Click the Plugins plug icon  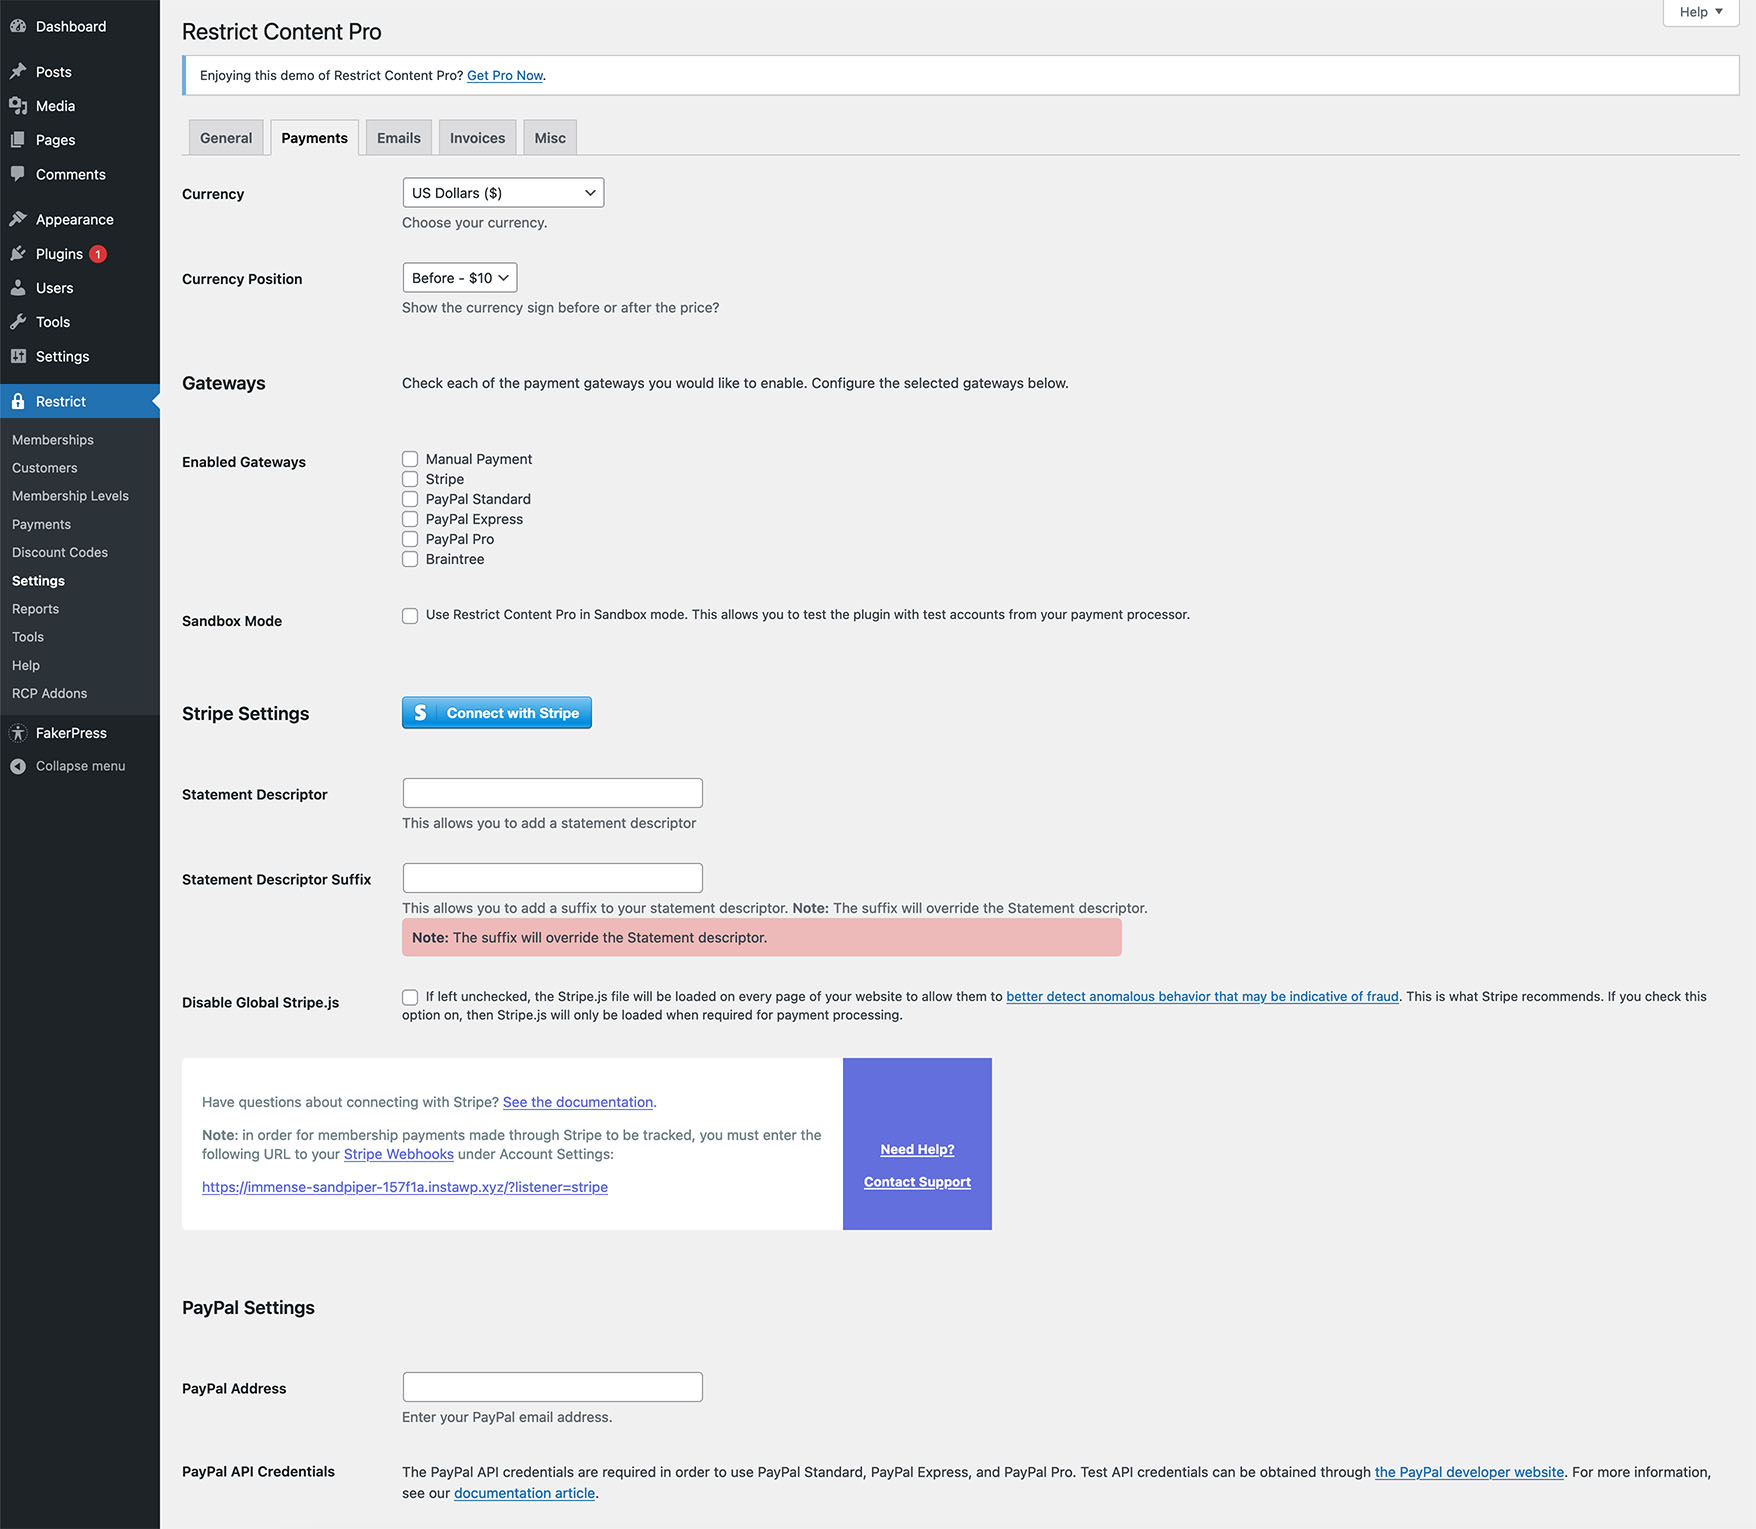tap(18, 254)
